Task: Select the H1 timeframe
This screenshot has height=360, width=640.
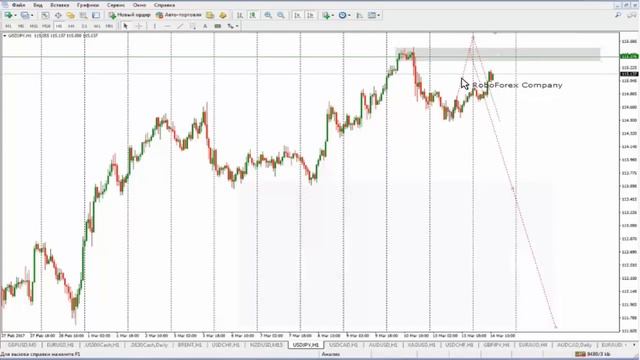Action: 59,26
